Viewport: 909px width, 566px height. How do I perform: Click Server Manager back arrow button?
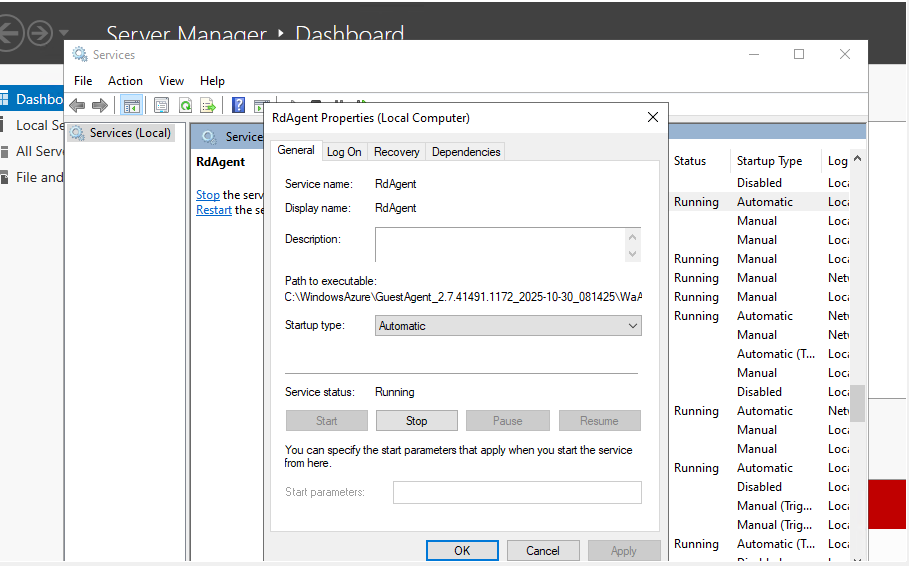point(10,33)
